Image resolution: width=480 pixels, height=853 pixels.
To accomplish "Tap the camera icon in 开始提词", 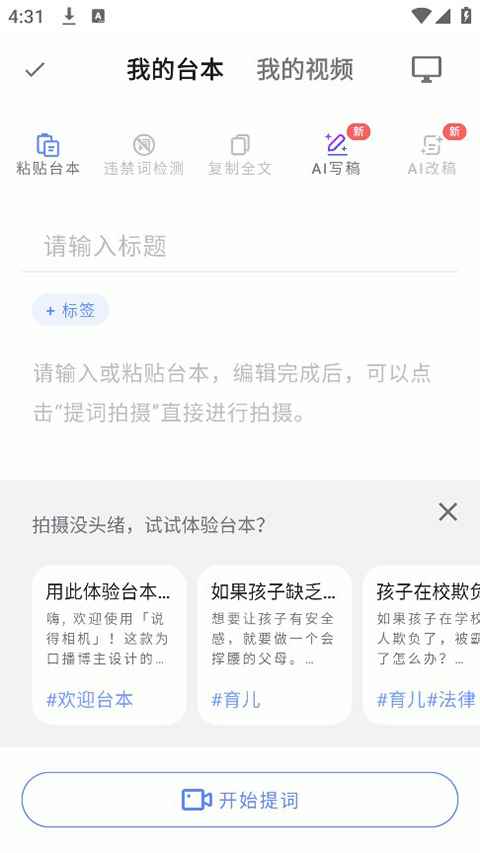I will coord(196,800).
